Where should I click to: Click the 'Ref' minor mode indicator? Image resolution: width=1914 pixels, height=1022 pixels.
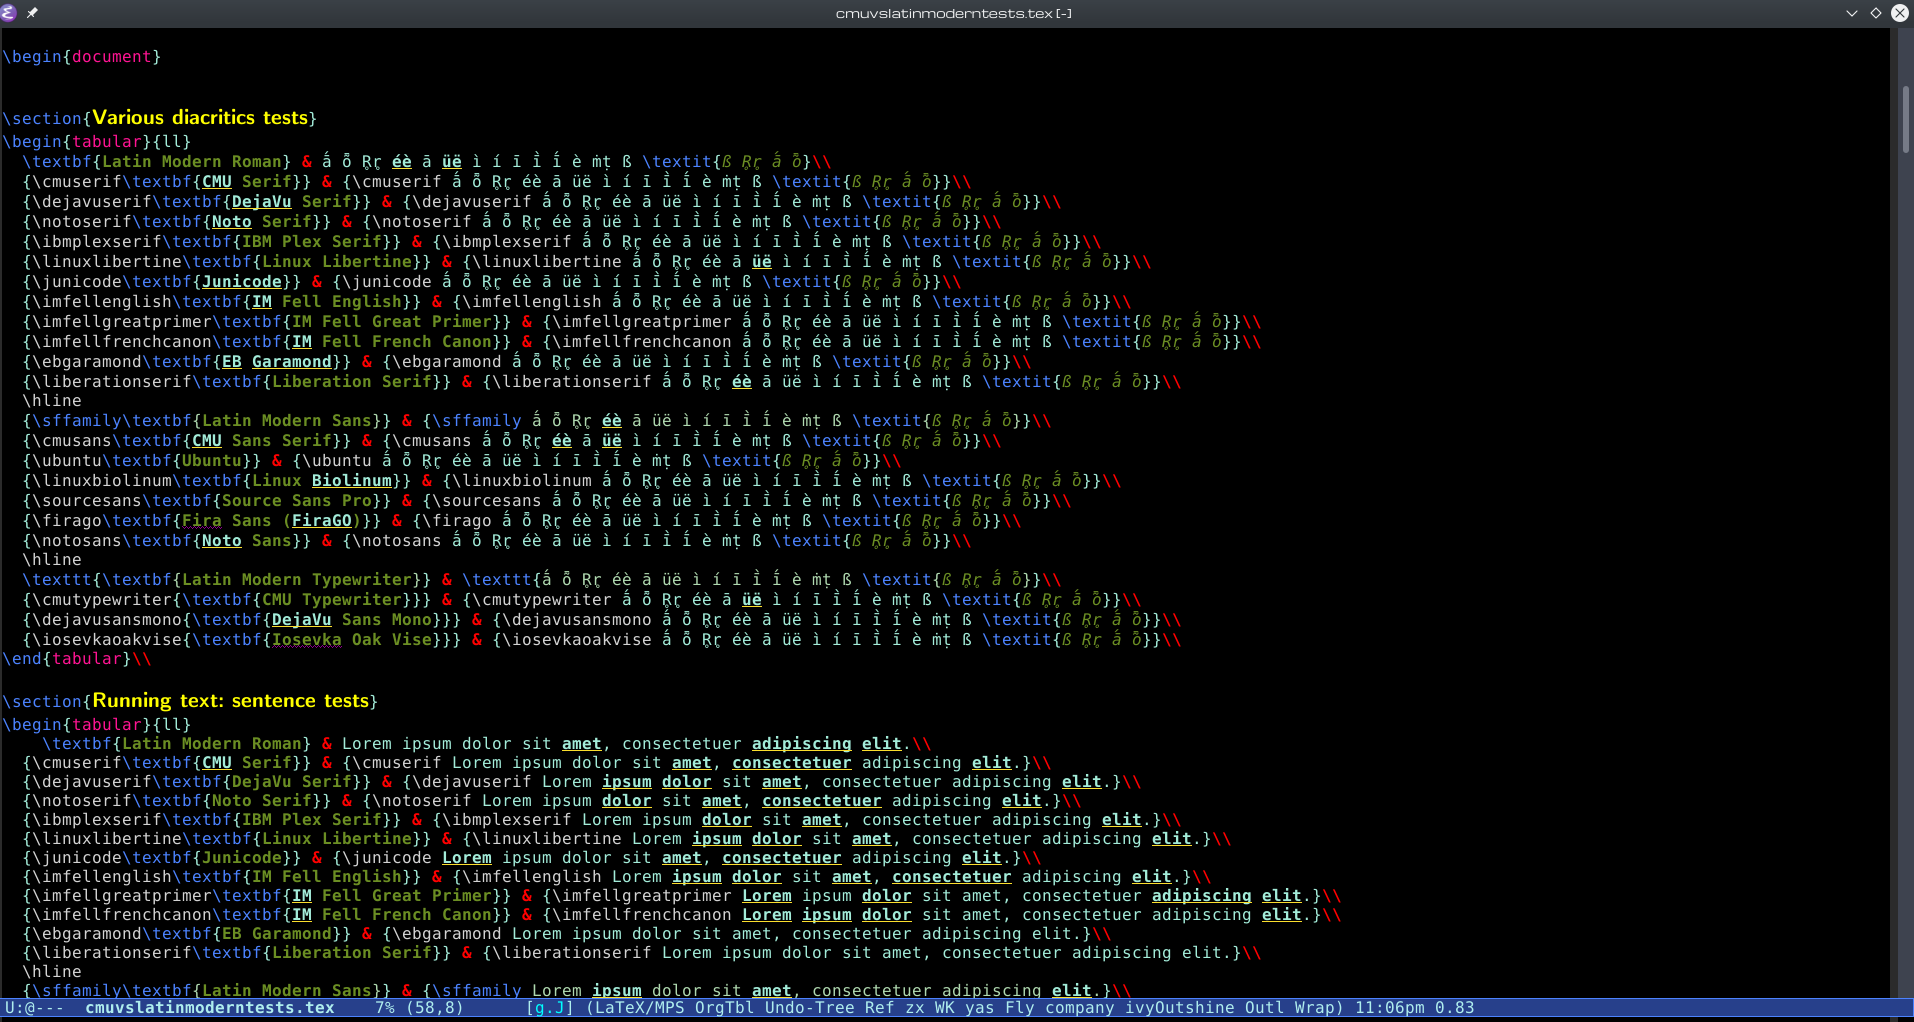(880, 1008)
